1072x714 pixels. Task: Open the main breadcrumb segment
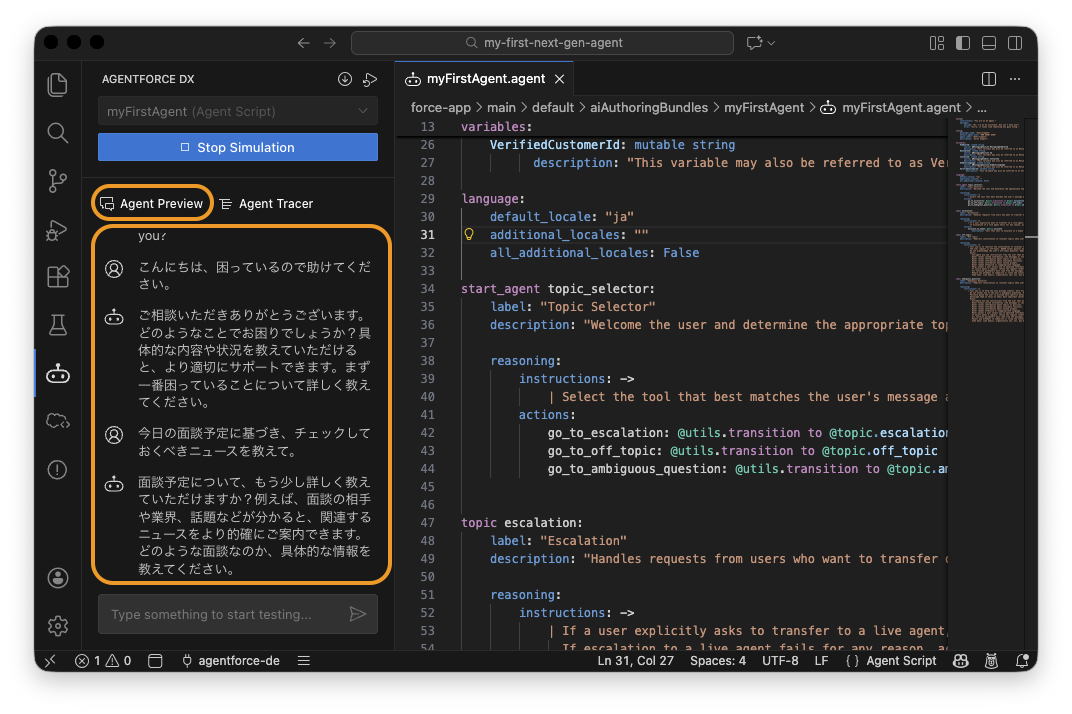[501, 107]
